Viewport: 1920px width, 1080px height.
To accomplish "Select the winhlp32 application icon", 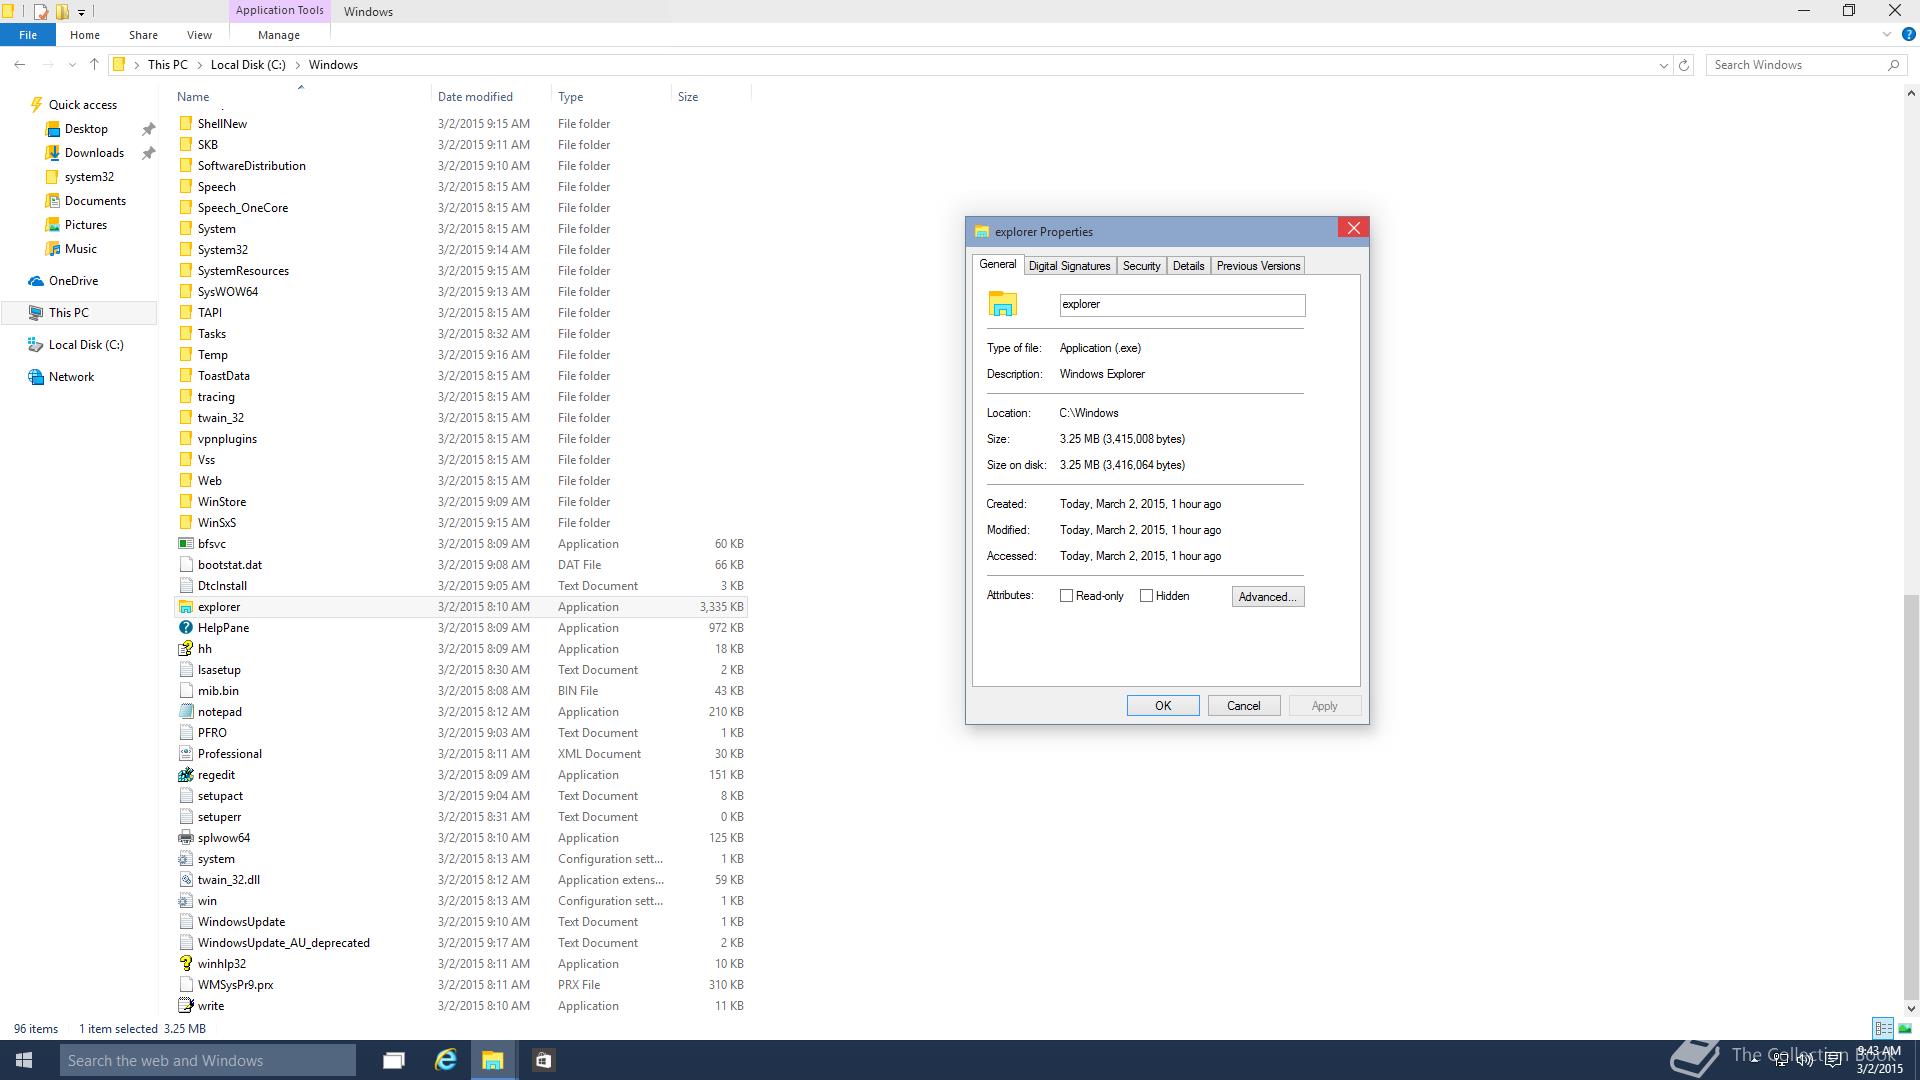I will click(x=186, y=964).
